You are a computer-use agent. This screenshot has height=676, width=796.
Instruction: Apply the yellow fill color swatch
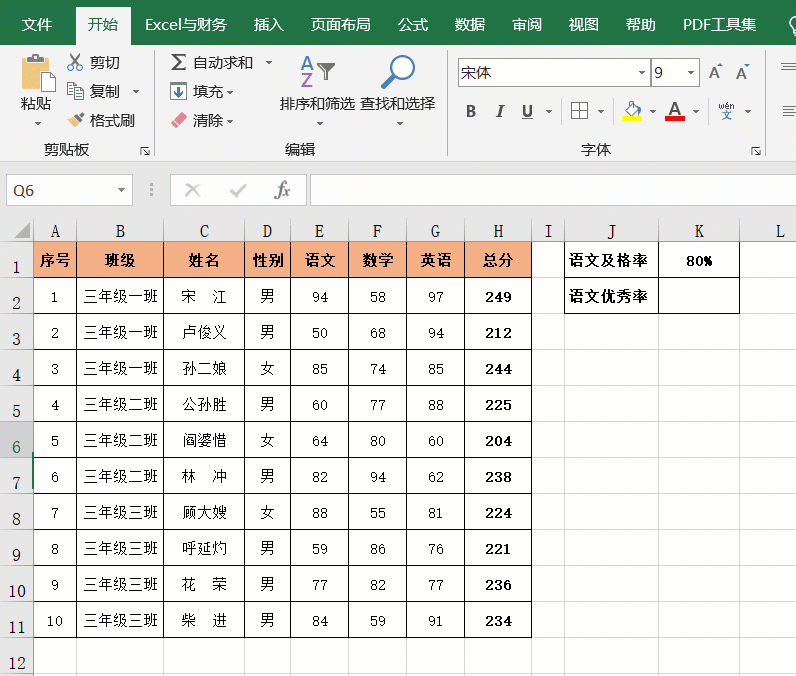pyautogui.click(x=631, y=111)
